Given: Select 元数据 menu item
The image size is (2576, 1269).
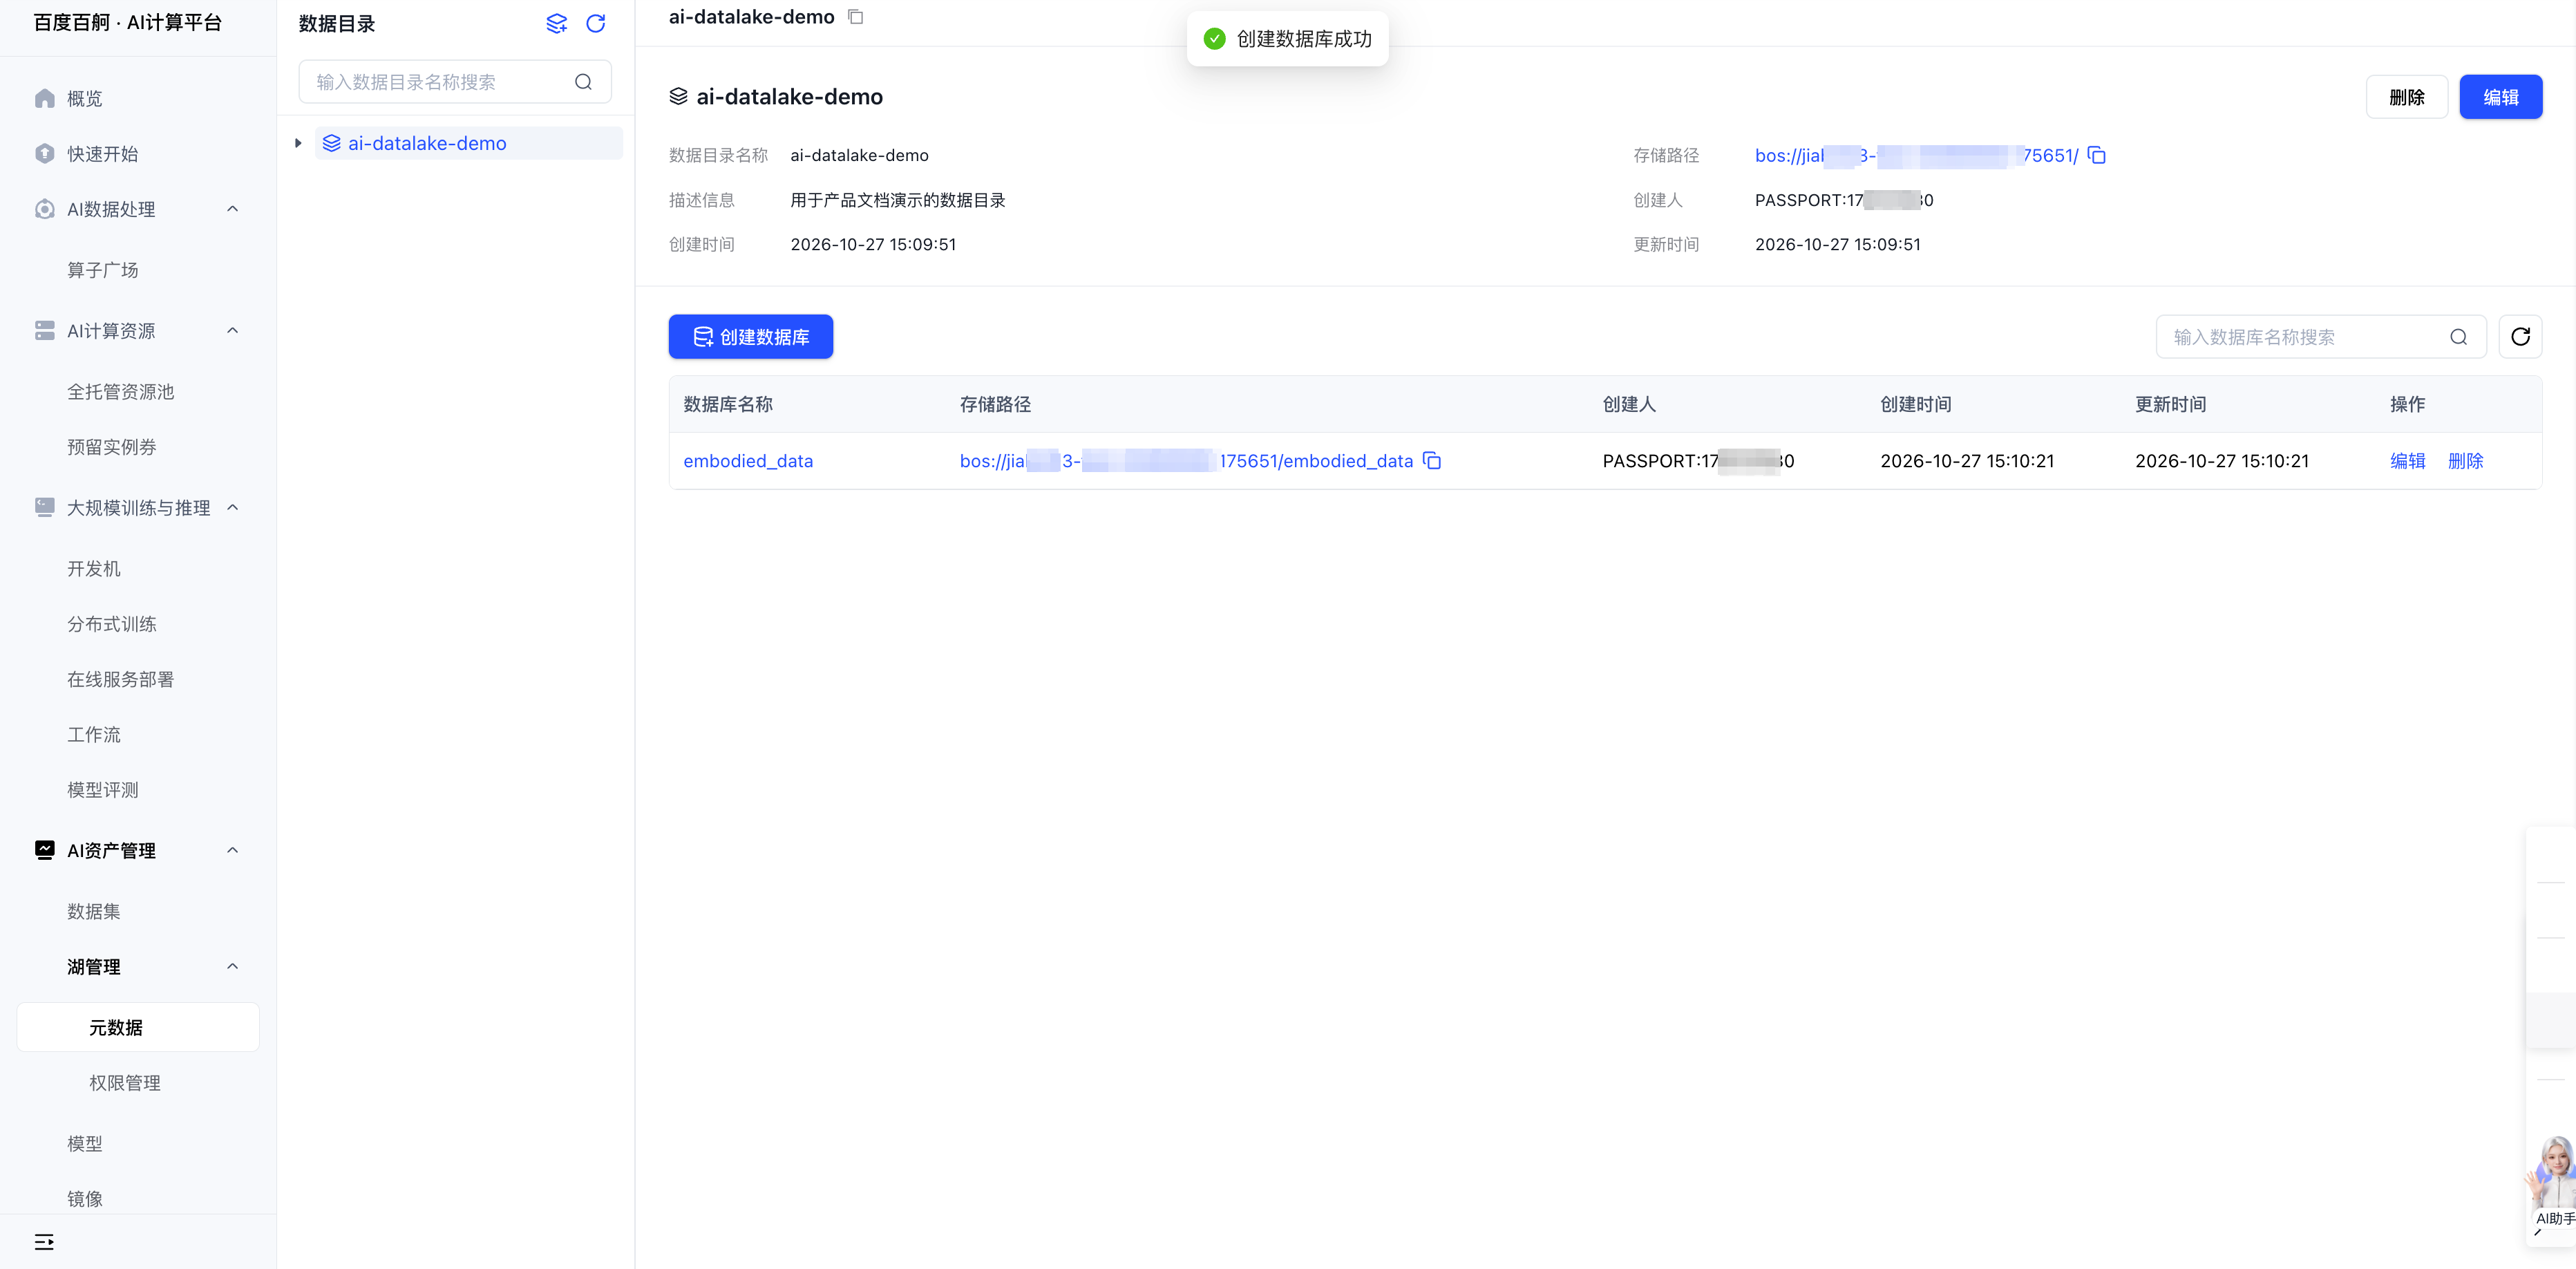Looking at the screenshot, I should 138,1028.
